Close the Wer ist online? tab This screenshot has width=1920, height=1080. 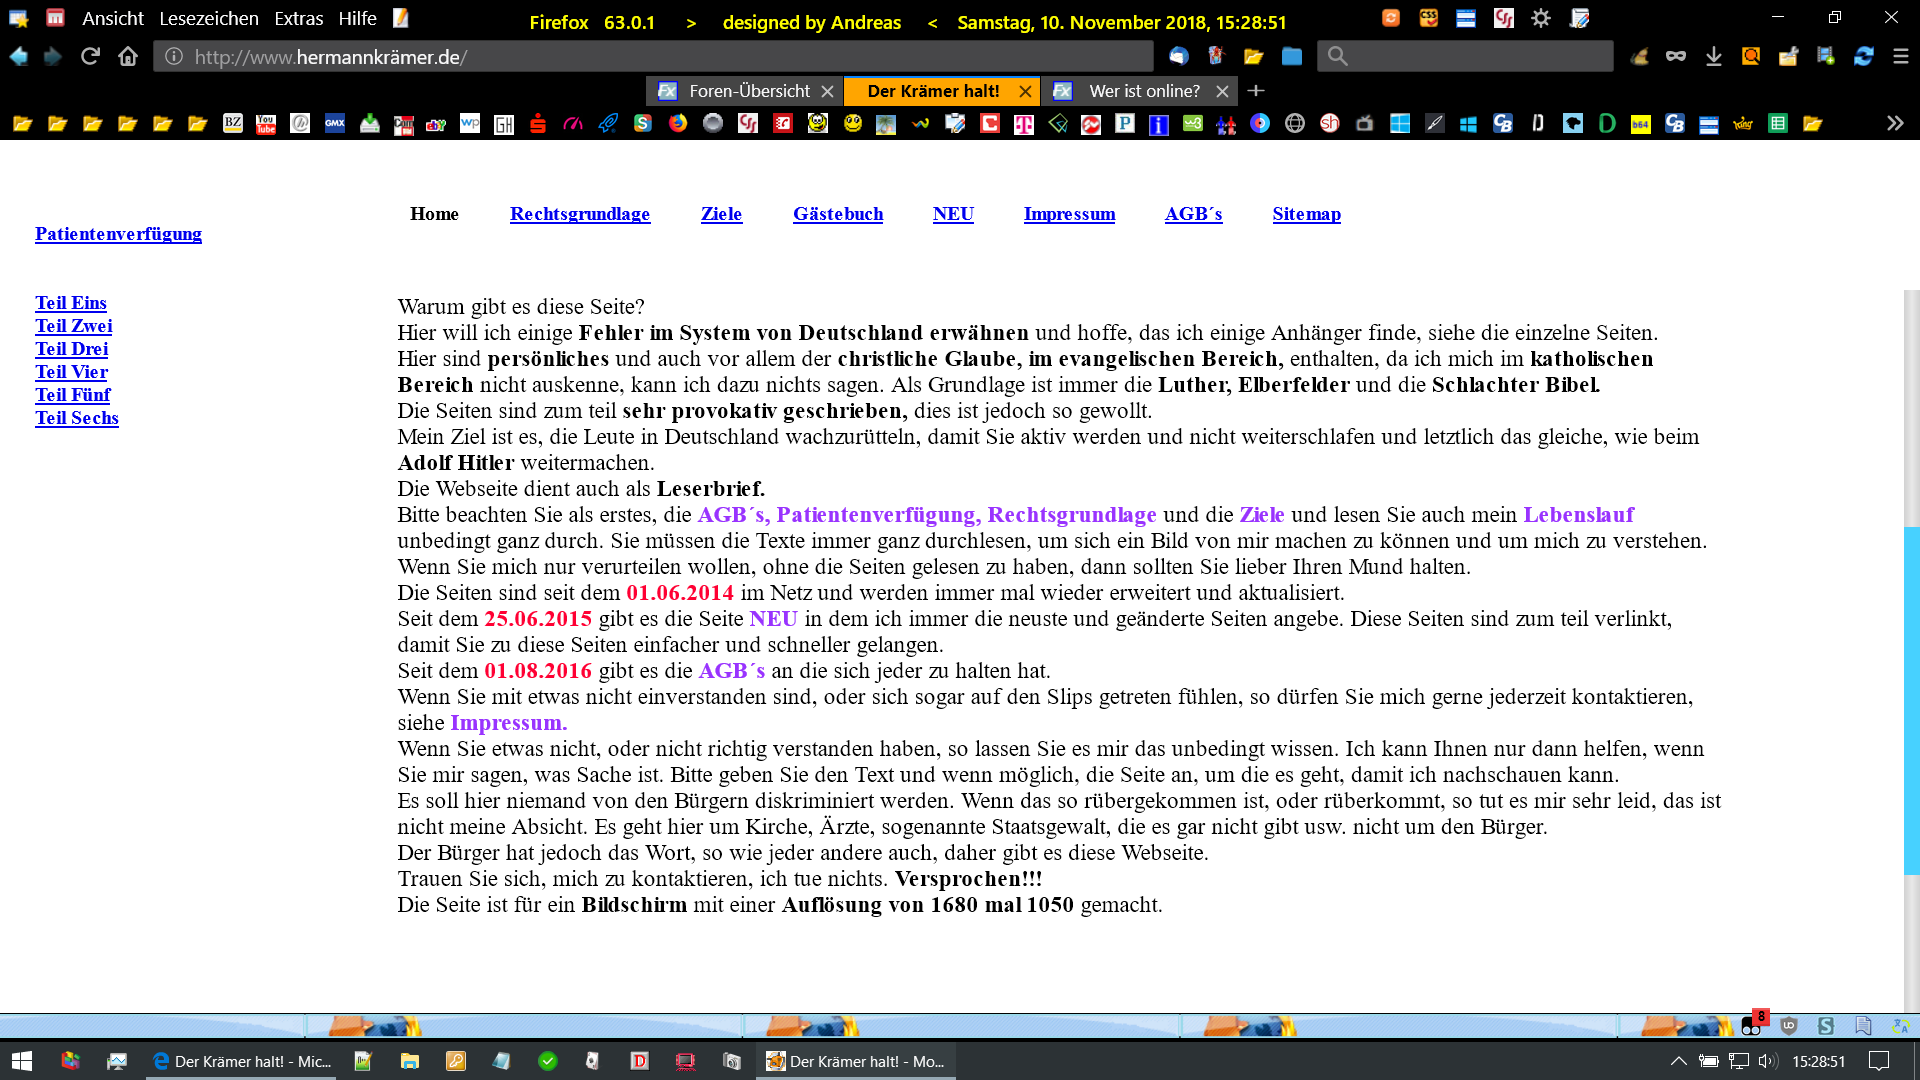point(1222,91)
